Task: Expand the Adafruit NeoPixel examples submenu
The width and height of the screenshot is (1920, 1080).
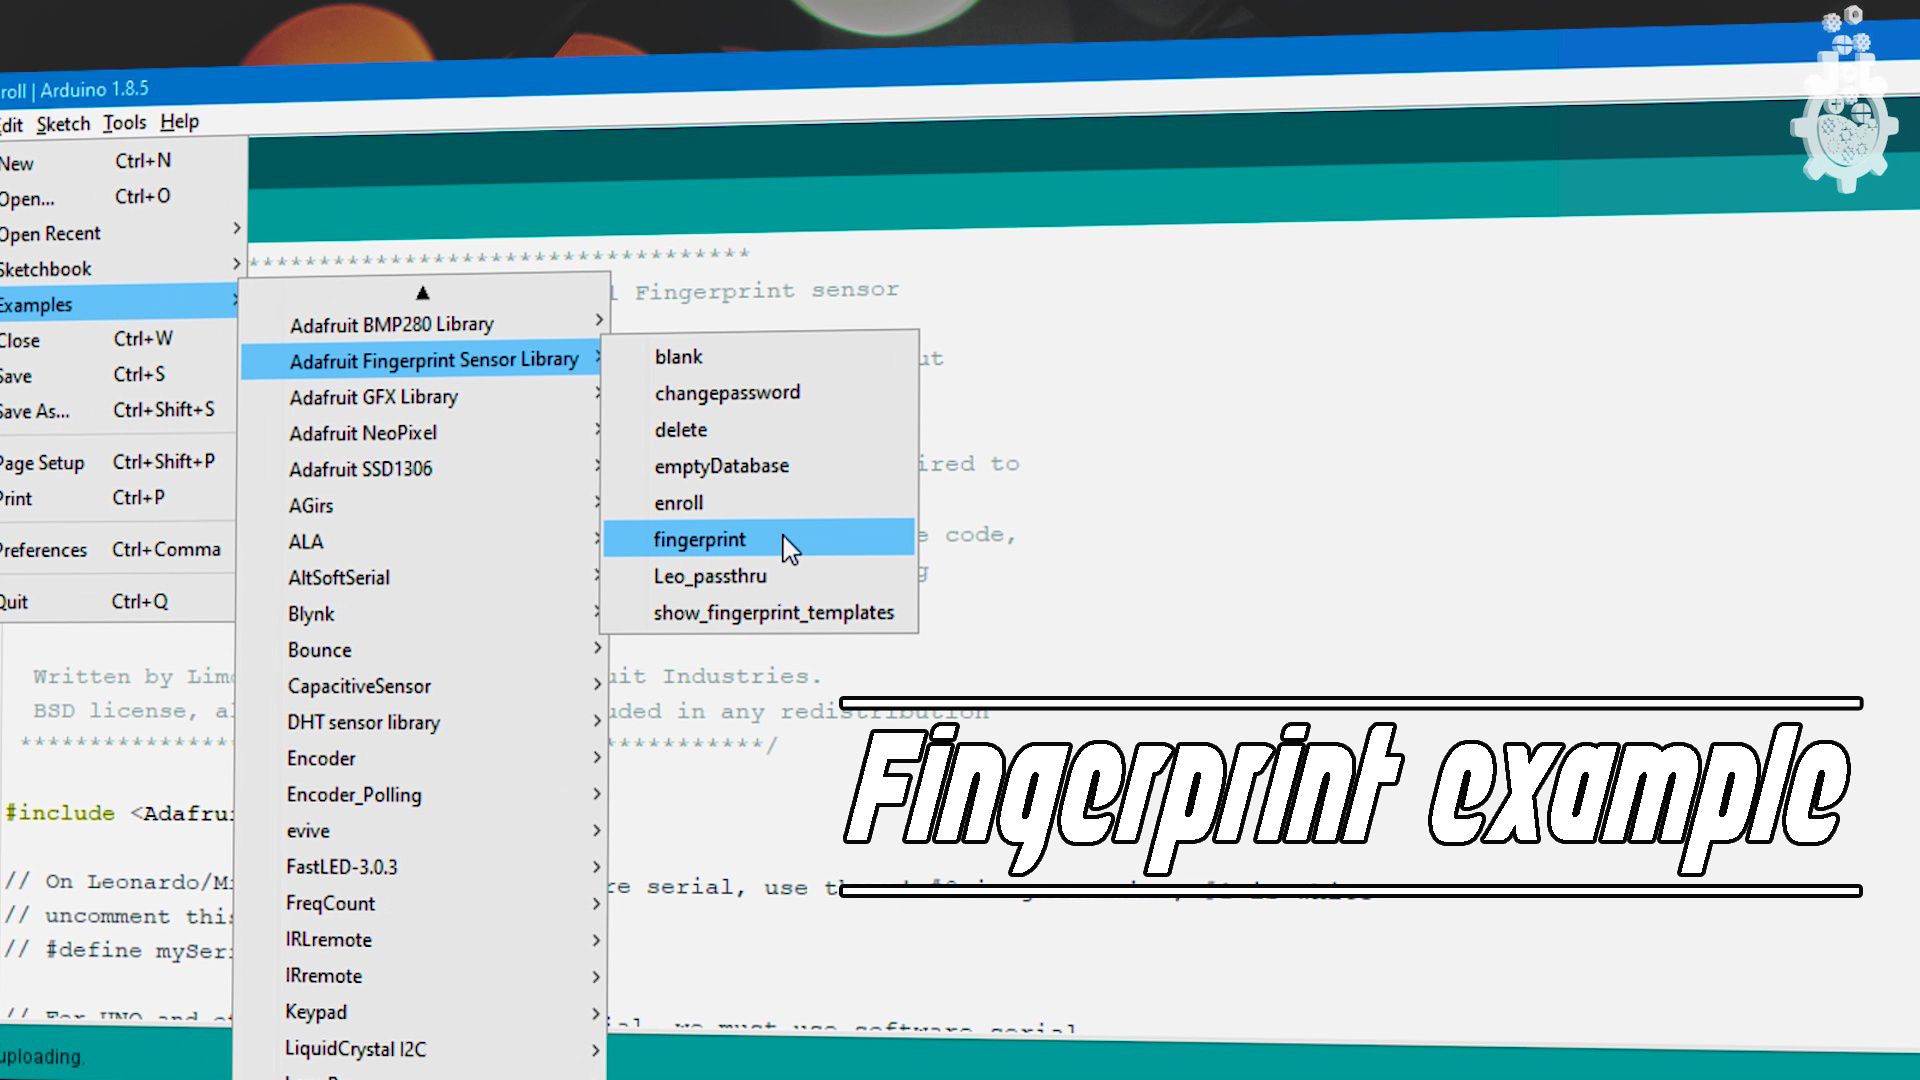Action: [x=362, y=432]
